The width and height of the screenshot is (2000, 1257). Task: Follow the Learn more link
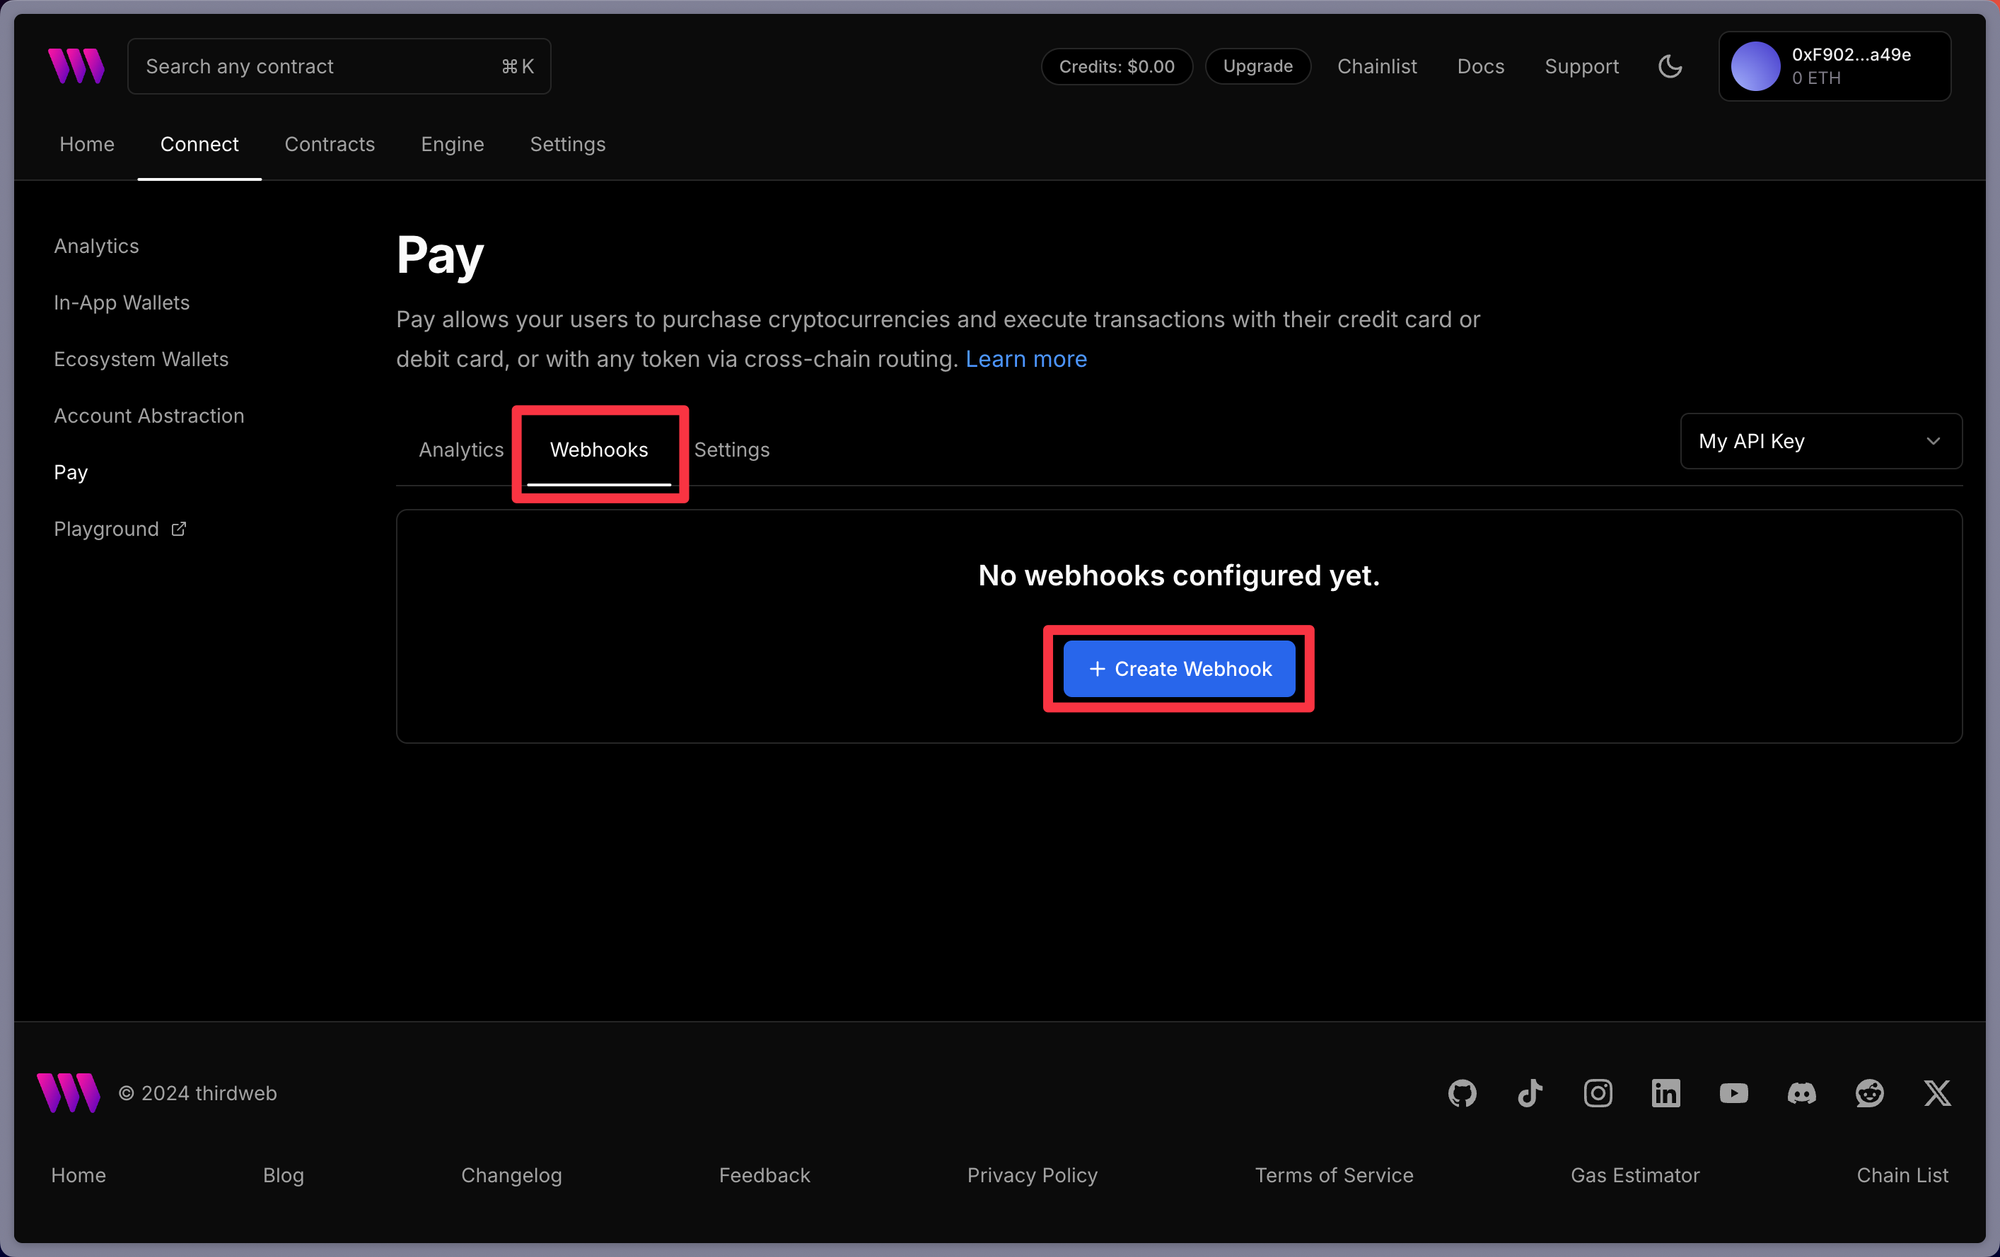[1026, 359]
